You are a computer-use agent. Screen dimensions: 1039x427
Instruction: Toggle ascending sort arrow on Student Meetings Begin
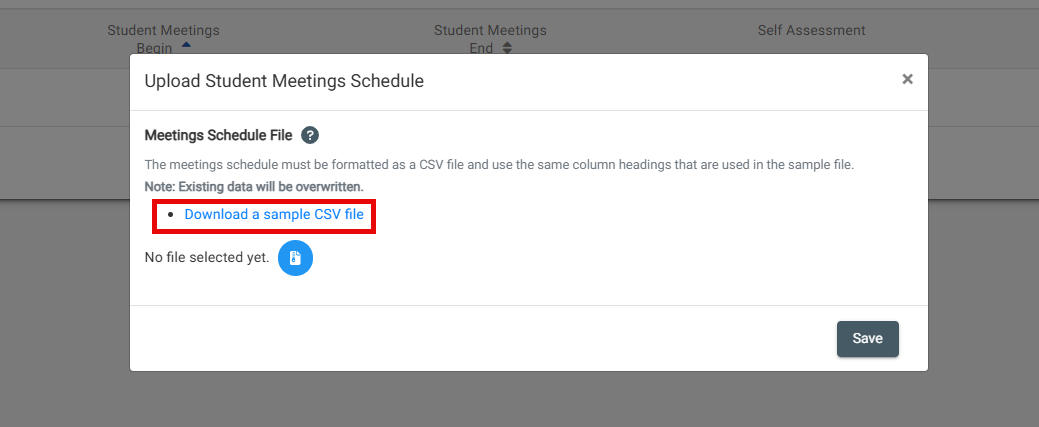(186, 46)
